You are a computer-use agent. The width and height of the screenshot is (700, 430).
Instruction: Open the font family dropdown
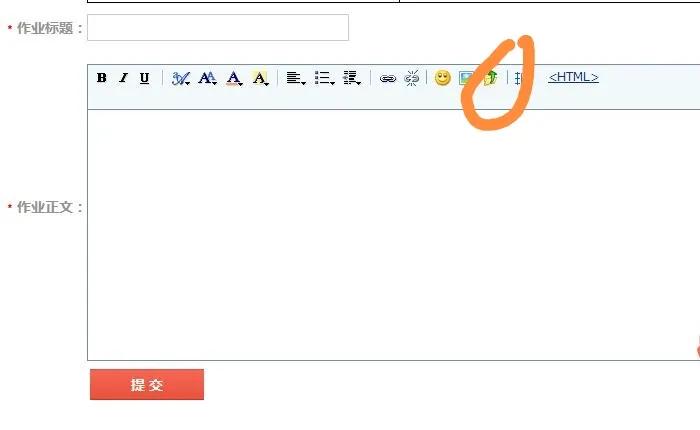(x=181, y=79)
